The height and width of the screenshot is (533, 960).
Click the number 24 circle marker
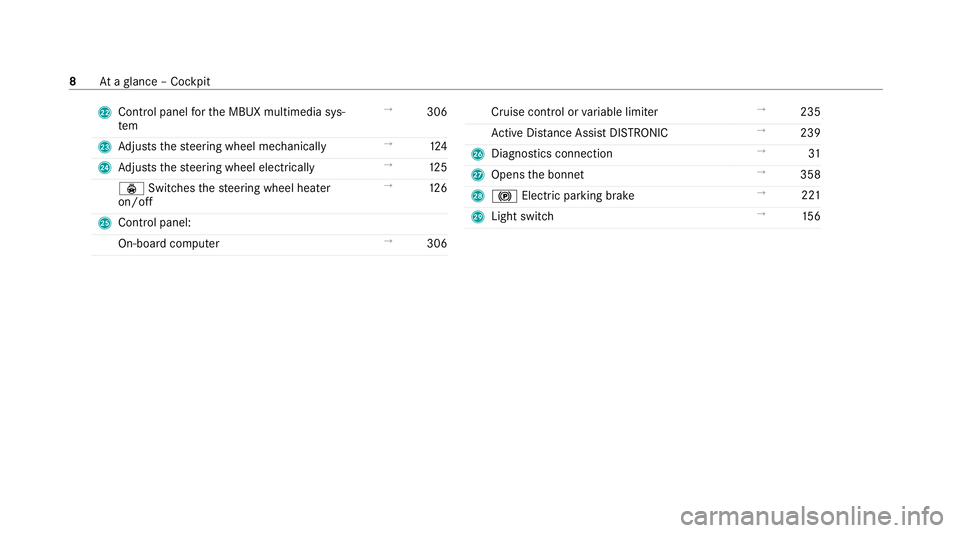(x=105, y=168)
